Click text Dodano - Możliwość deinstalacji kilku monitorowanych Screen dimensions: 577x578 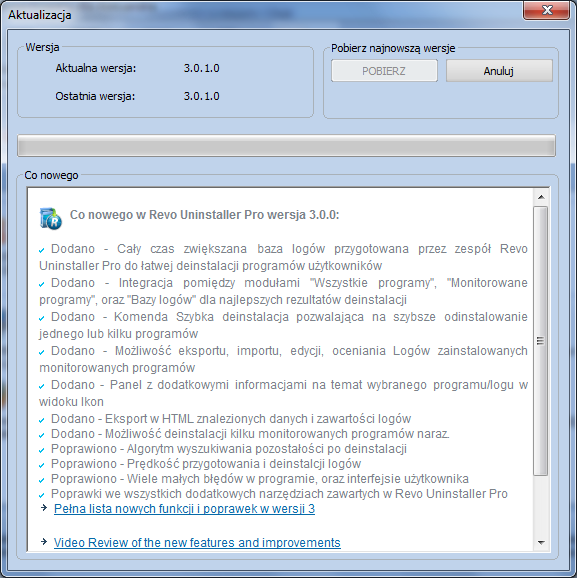point(250,434)
